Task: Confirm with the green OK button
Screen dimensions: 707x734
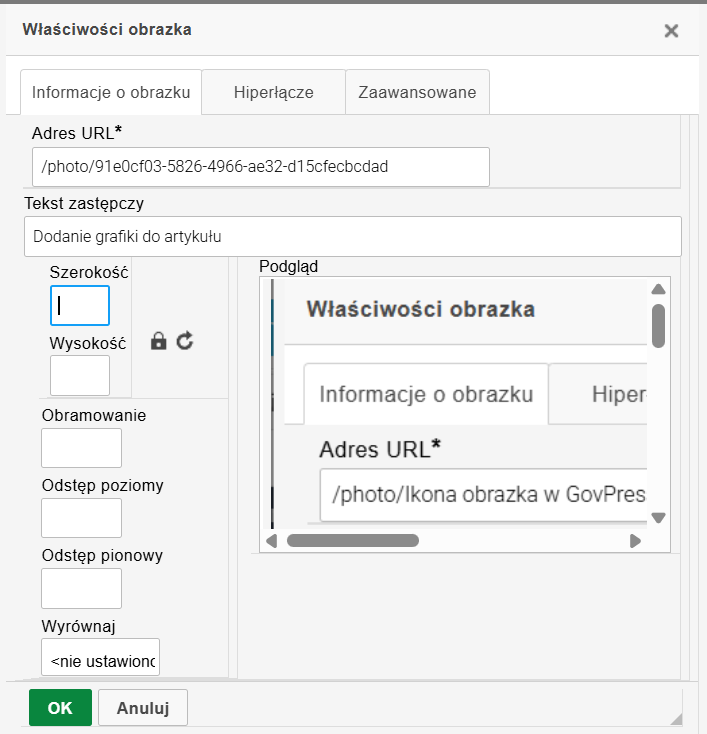Action: click(x=60, y=707)
